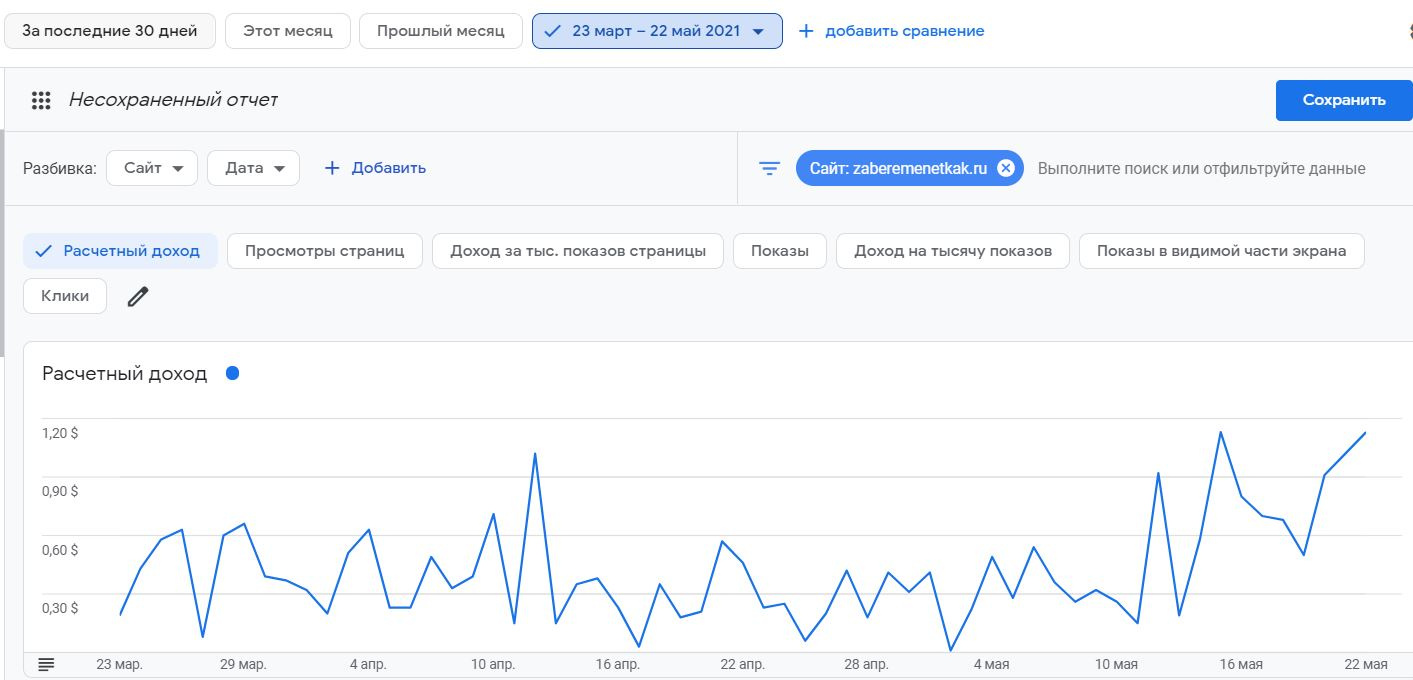1413x680 pixels.
Task: Click the chart legend lines icon
Action: [46, 664]
